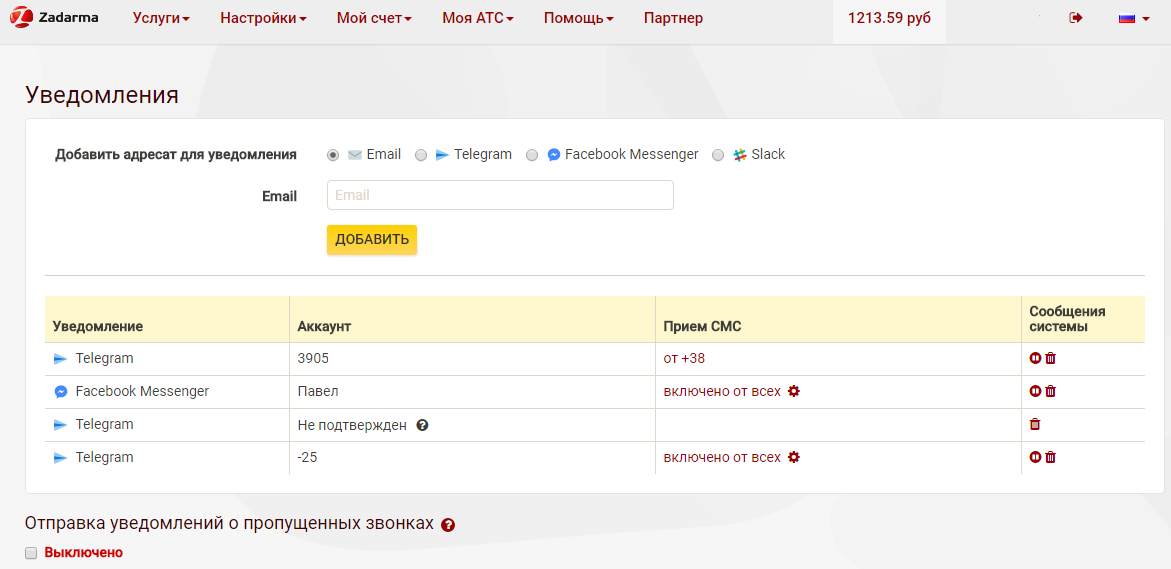This screenshot has height=569, width=1171.
Task: Select Facebook Messenger radio option
Action: click(532, 155)
